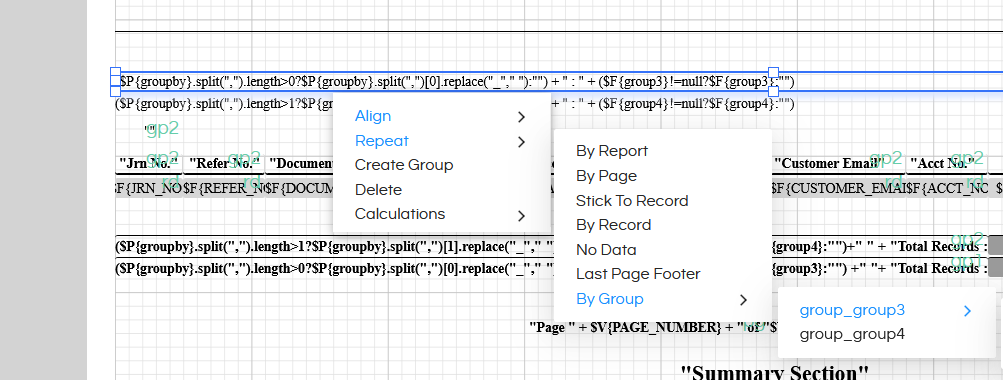Expand the arrow beside group_group3
This screenshot has width=1003, height=380.
[967, 311]
